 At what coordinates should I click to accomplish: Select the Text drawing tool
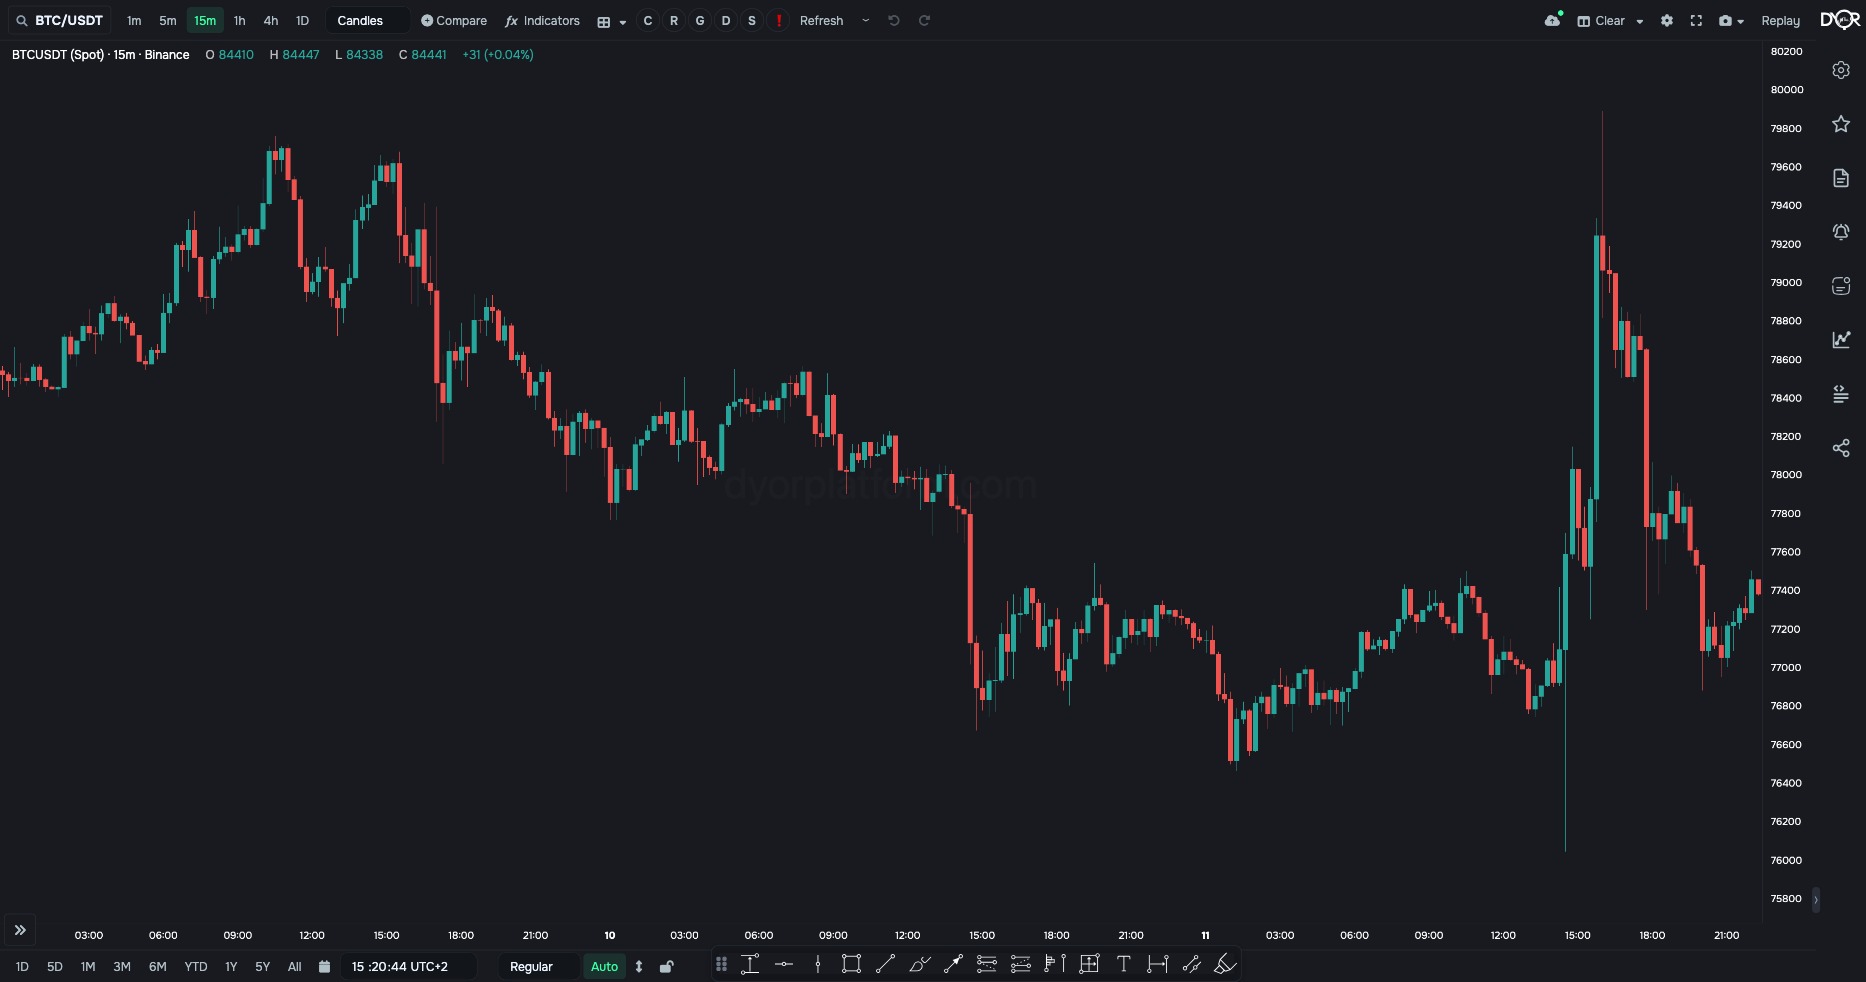tap(1123, 964)
